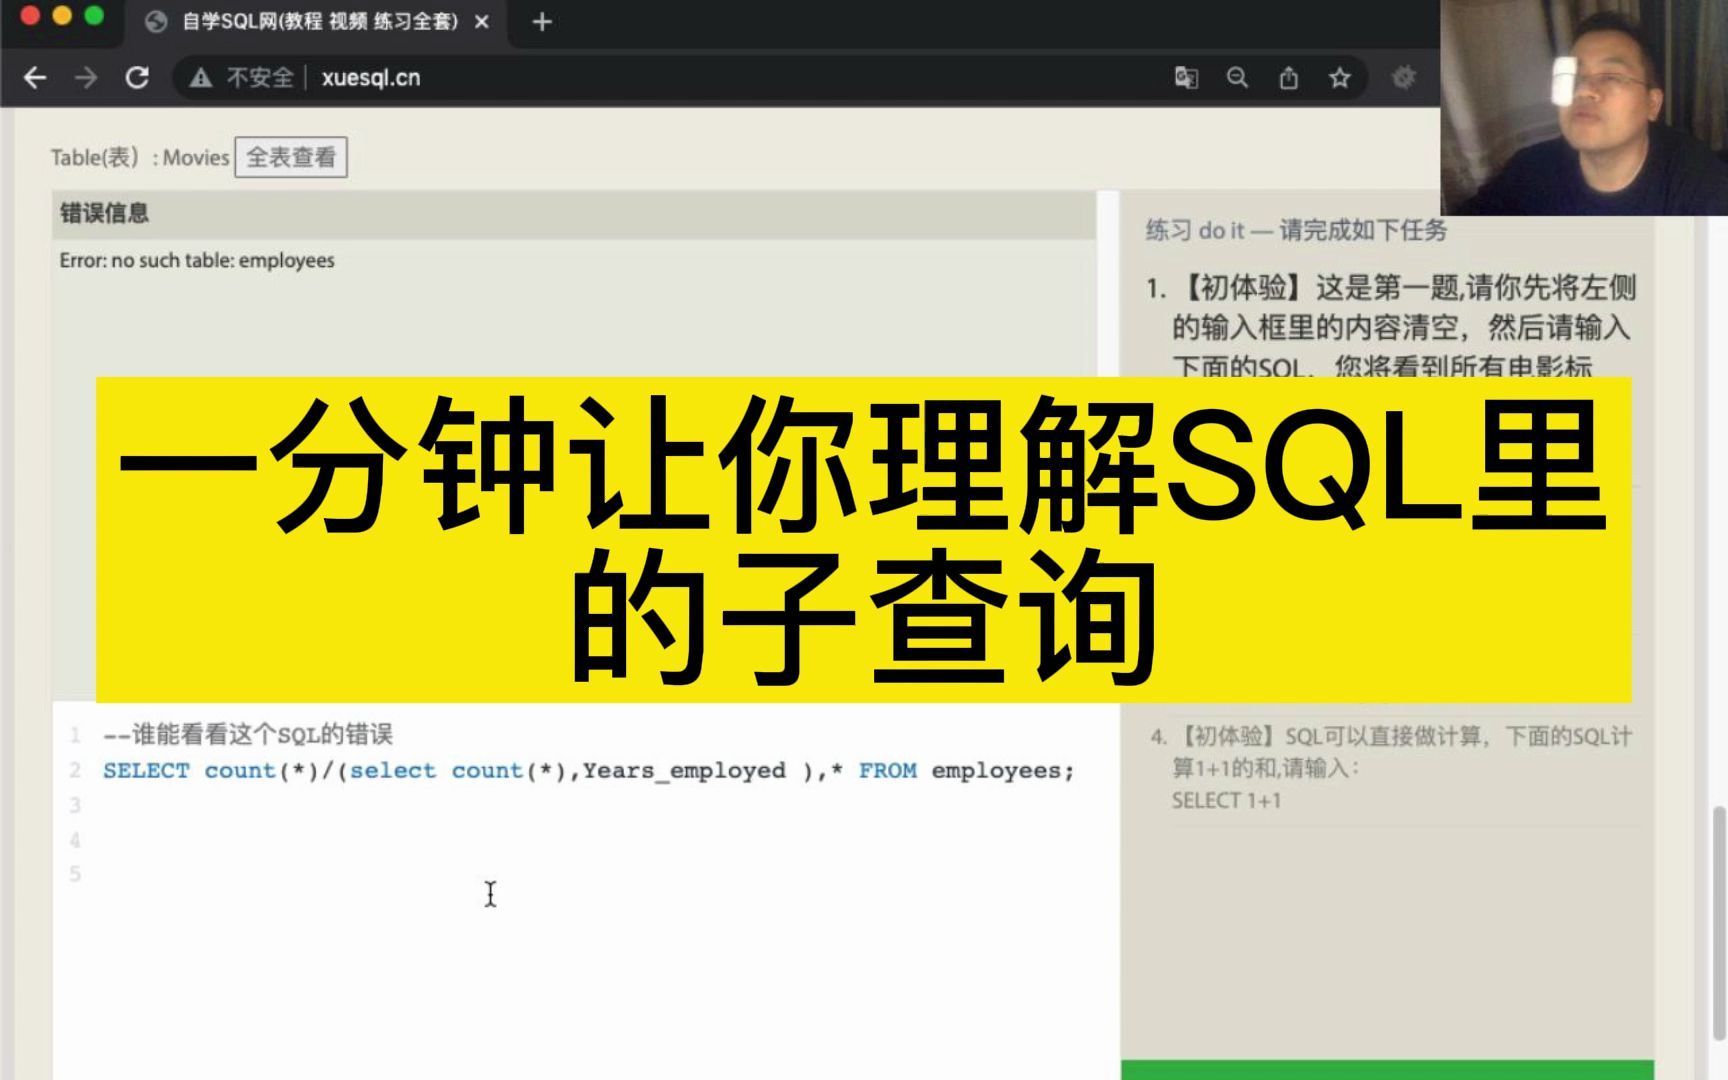Close the 自学SQL网 tab
This screenshot has height=1080, width=1728.
tap(482, 22)
